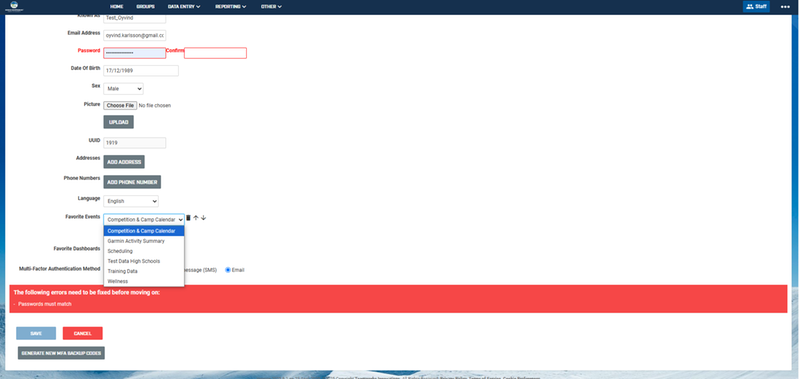Click the Date Of Birth field
Image resolution: width=799 pixels, height=379 pixels.
[x=141, y=71]
